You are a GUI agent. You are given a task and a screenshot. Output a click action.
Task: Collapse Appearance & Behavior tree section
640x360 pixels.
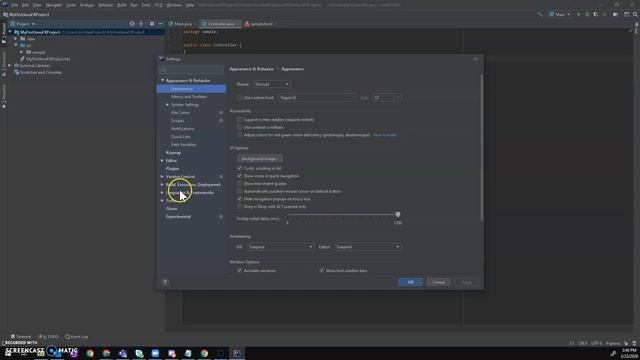pyautogui.click(x=162, y=81)
